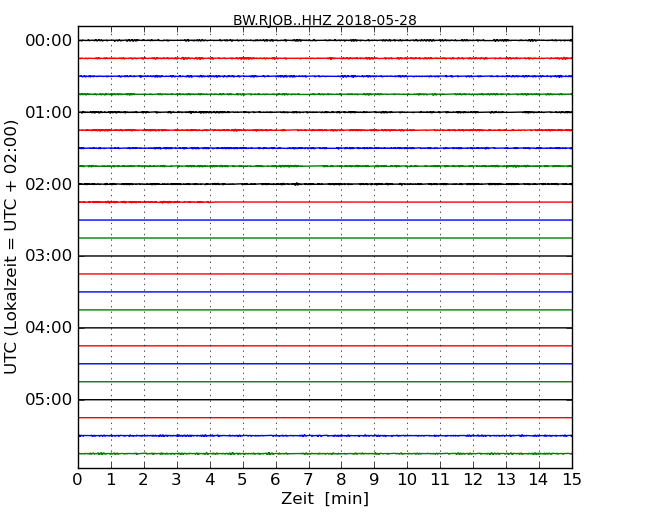
Task: Select the 00:00 y-axis time label
Action: (x=49, y=41)
